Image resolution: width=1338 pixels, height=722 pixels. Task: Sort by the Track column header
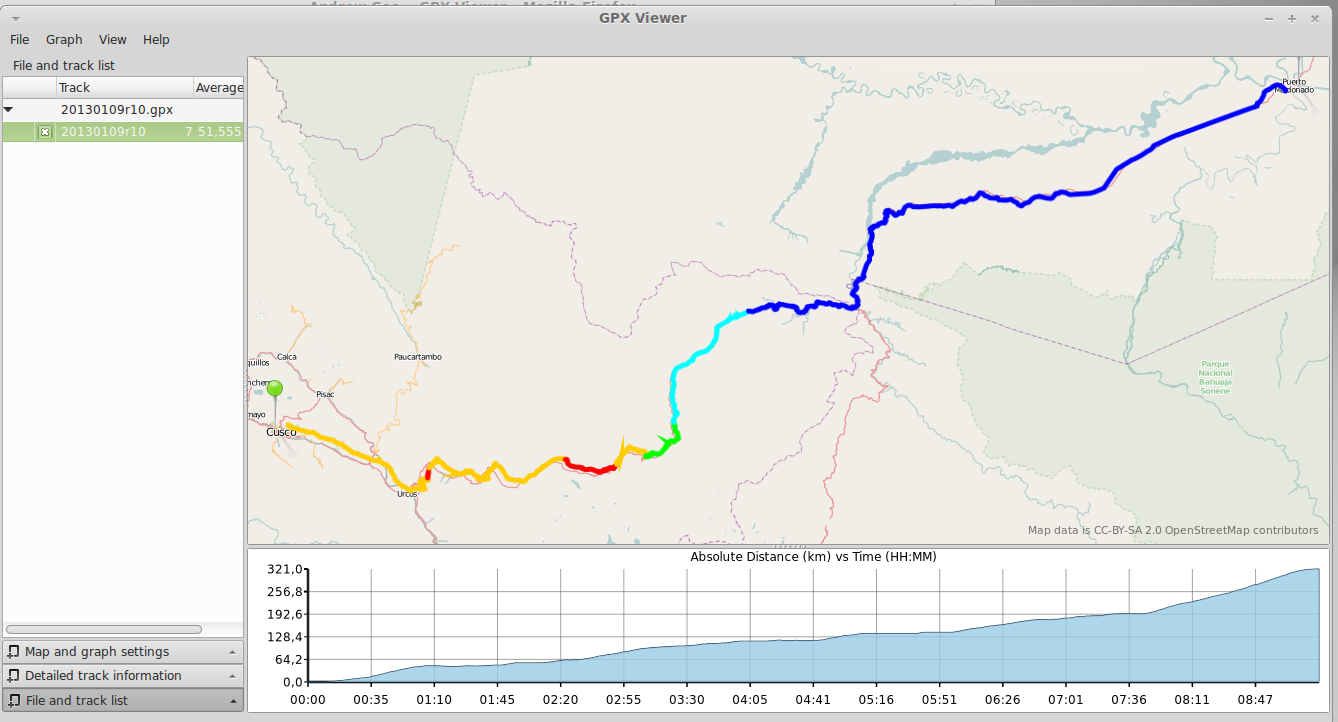(x=120, y=88)
